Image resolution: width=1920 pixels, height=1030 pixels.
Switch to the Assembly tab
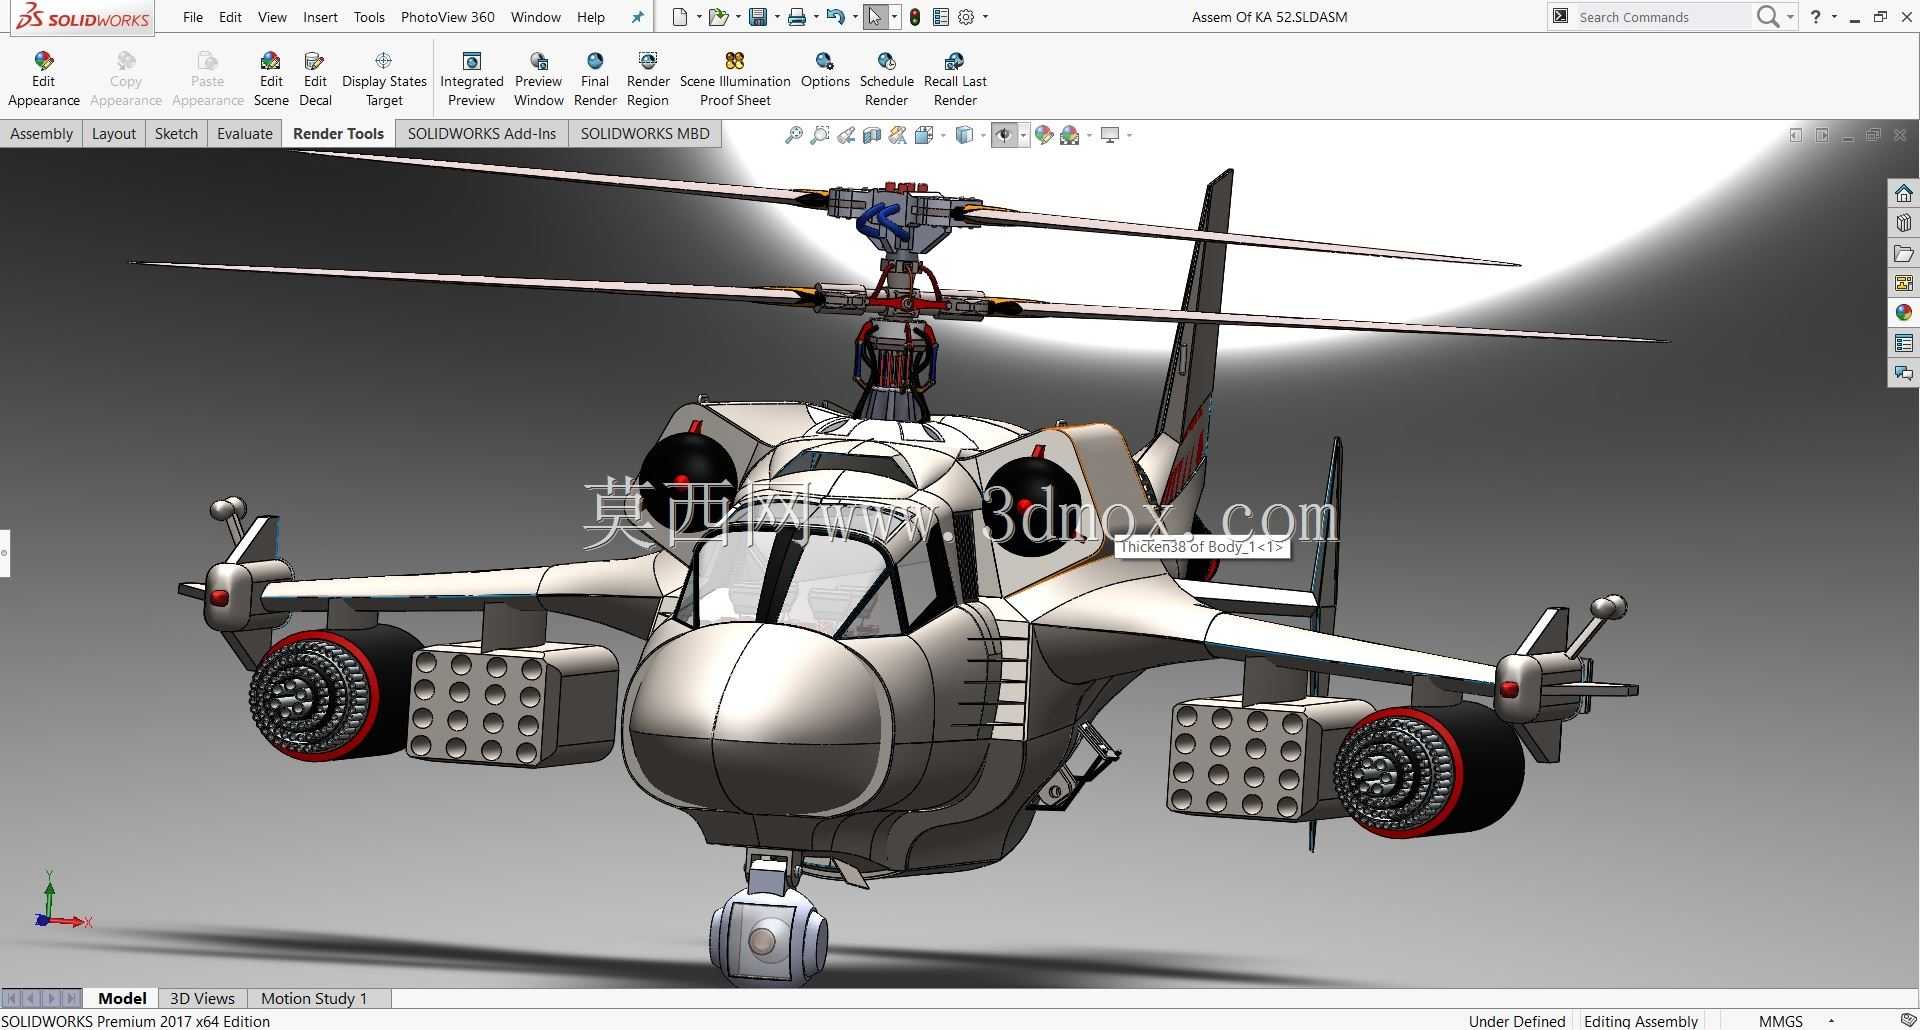(x=41, y=133)
